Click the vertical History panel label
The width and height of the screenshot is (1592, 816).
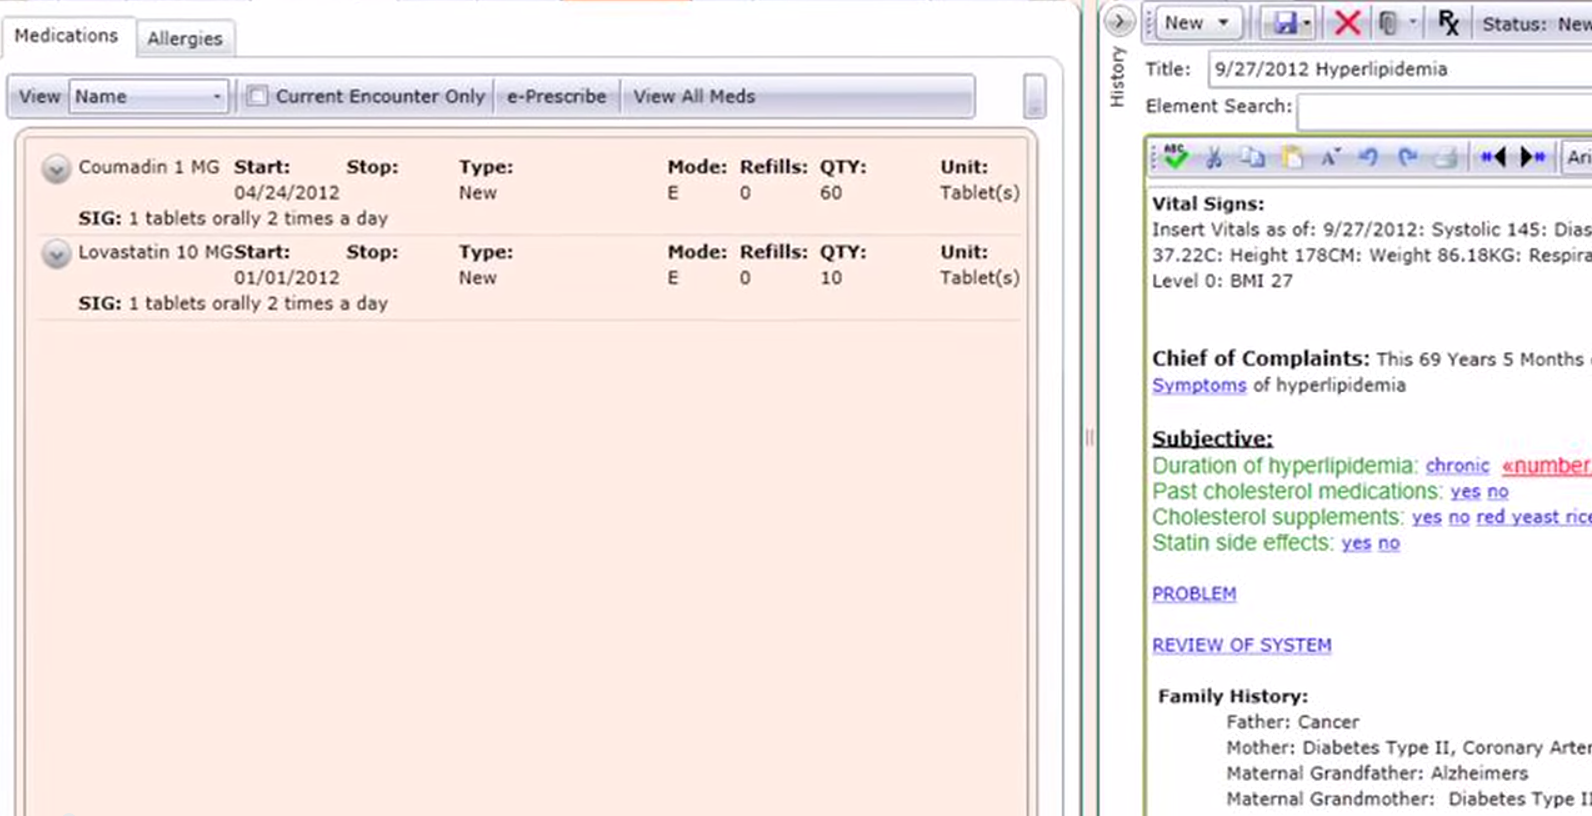tap(1118, 77)
